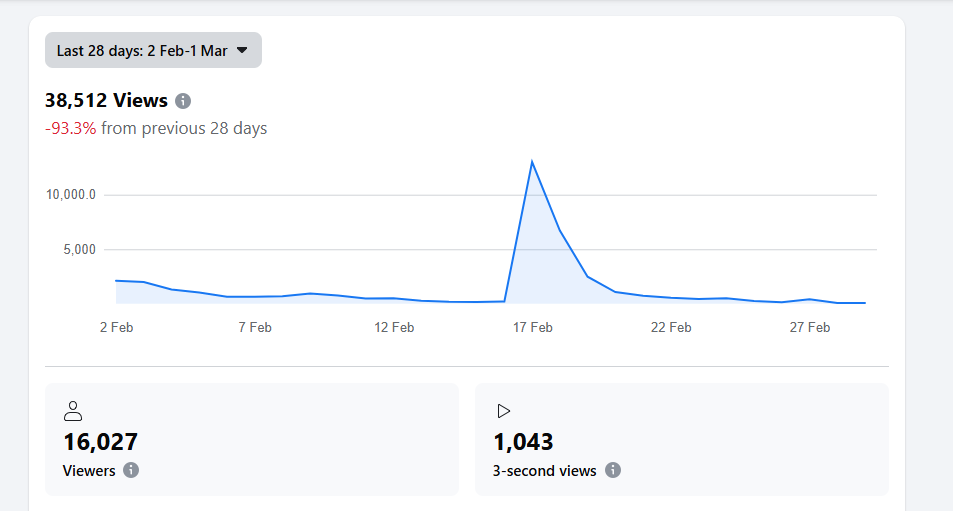Click the info icon next to Viewers

(x=131, y=470)
